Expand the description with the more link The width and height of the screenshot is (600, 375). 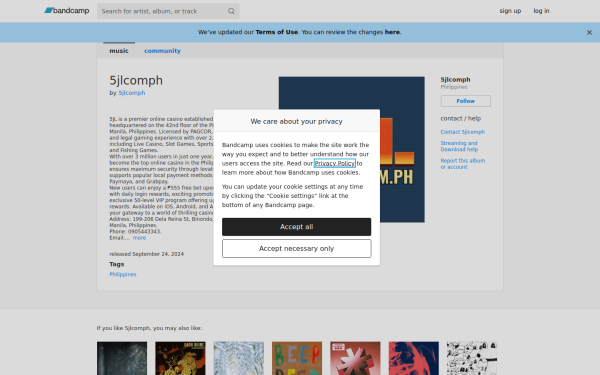pos(139,238)
